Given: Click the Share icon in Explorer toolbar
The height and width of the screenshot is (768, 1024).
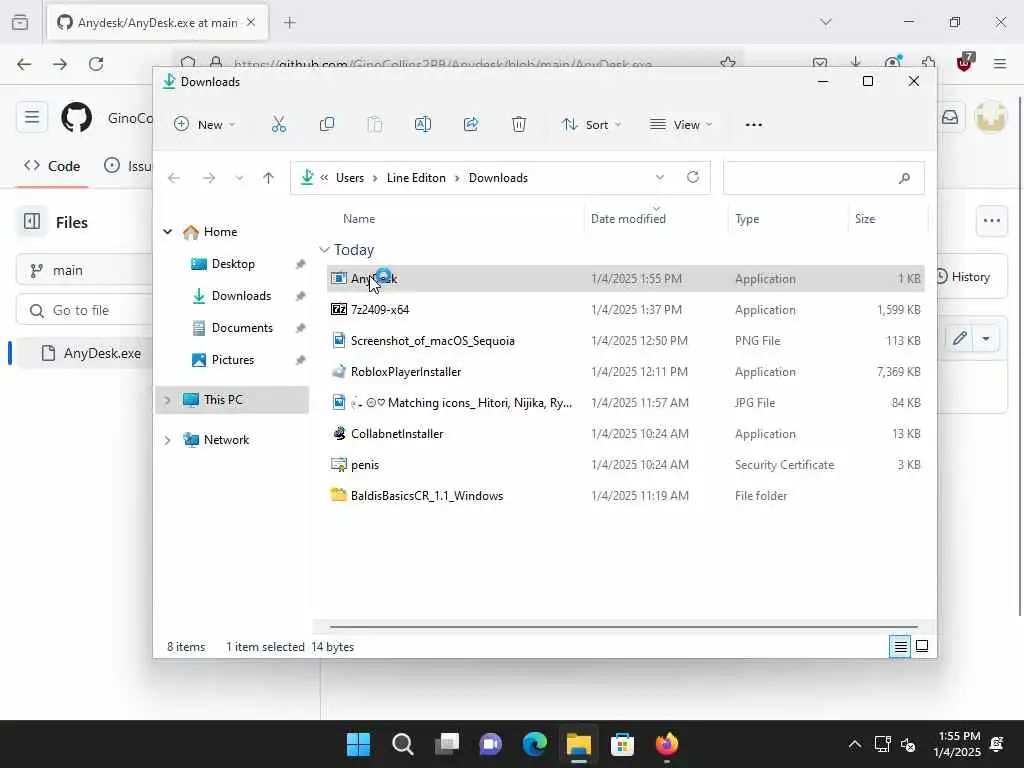Looking at the screenshot, I should (471, 124).
